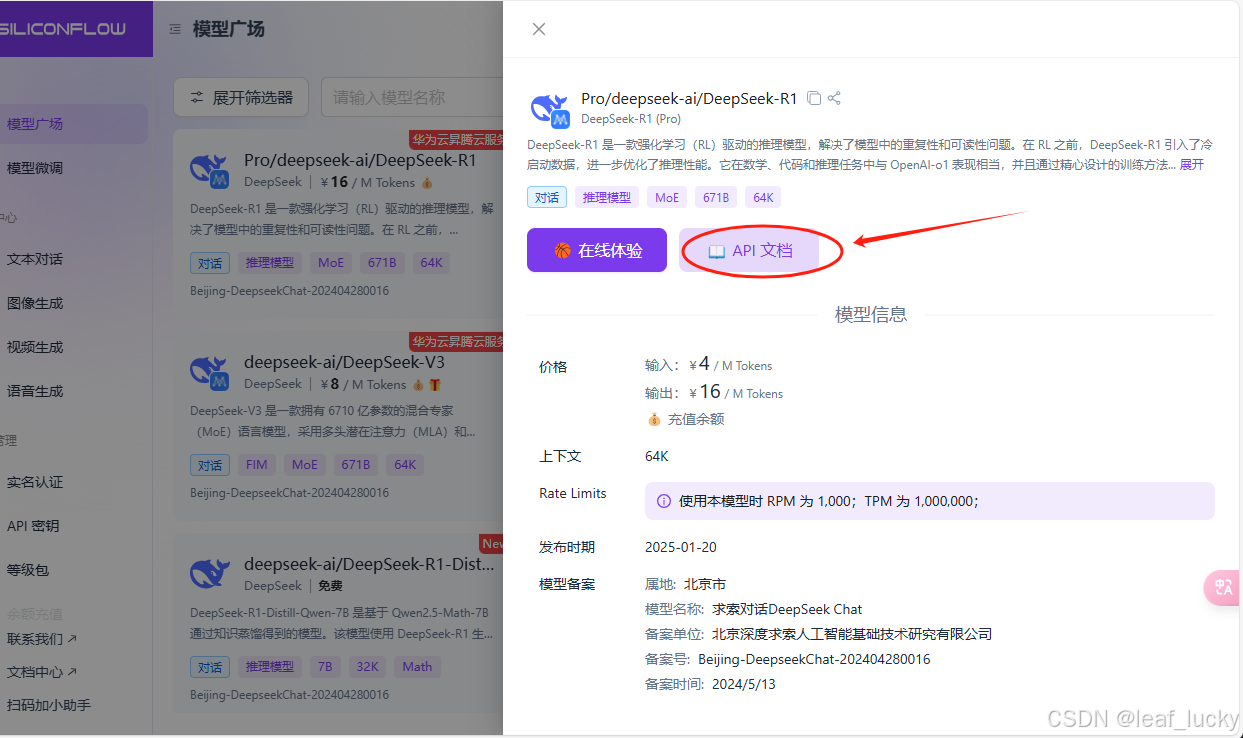Open the 联系我们 external link

pos(42,638)
